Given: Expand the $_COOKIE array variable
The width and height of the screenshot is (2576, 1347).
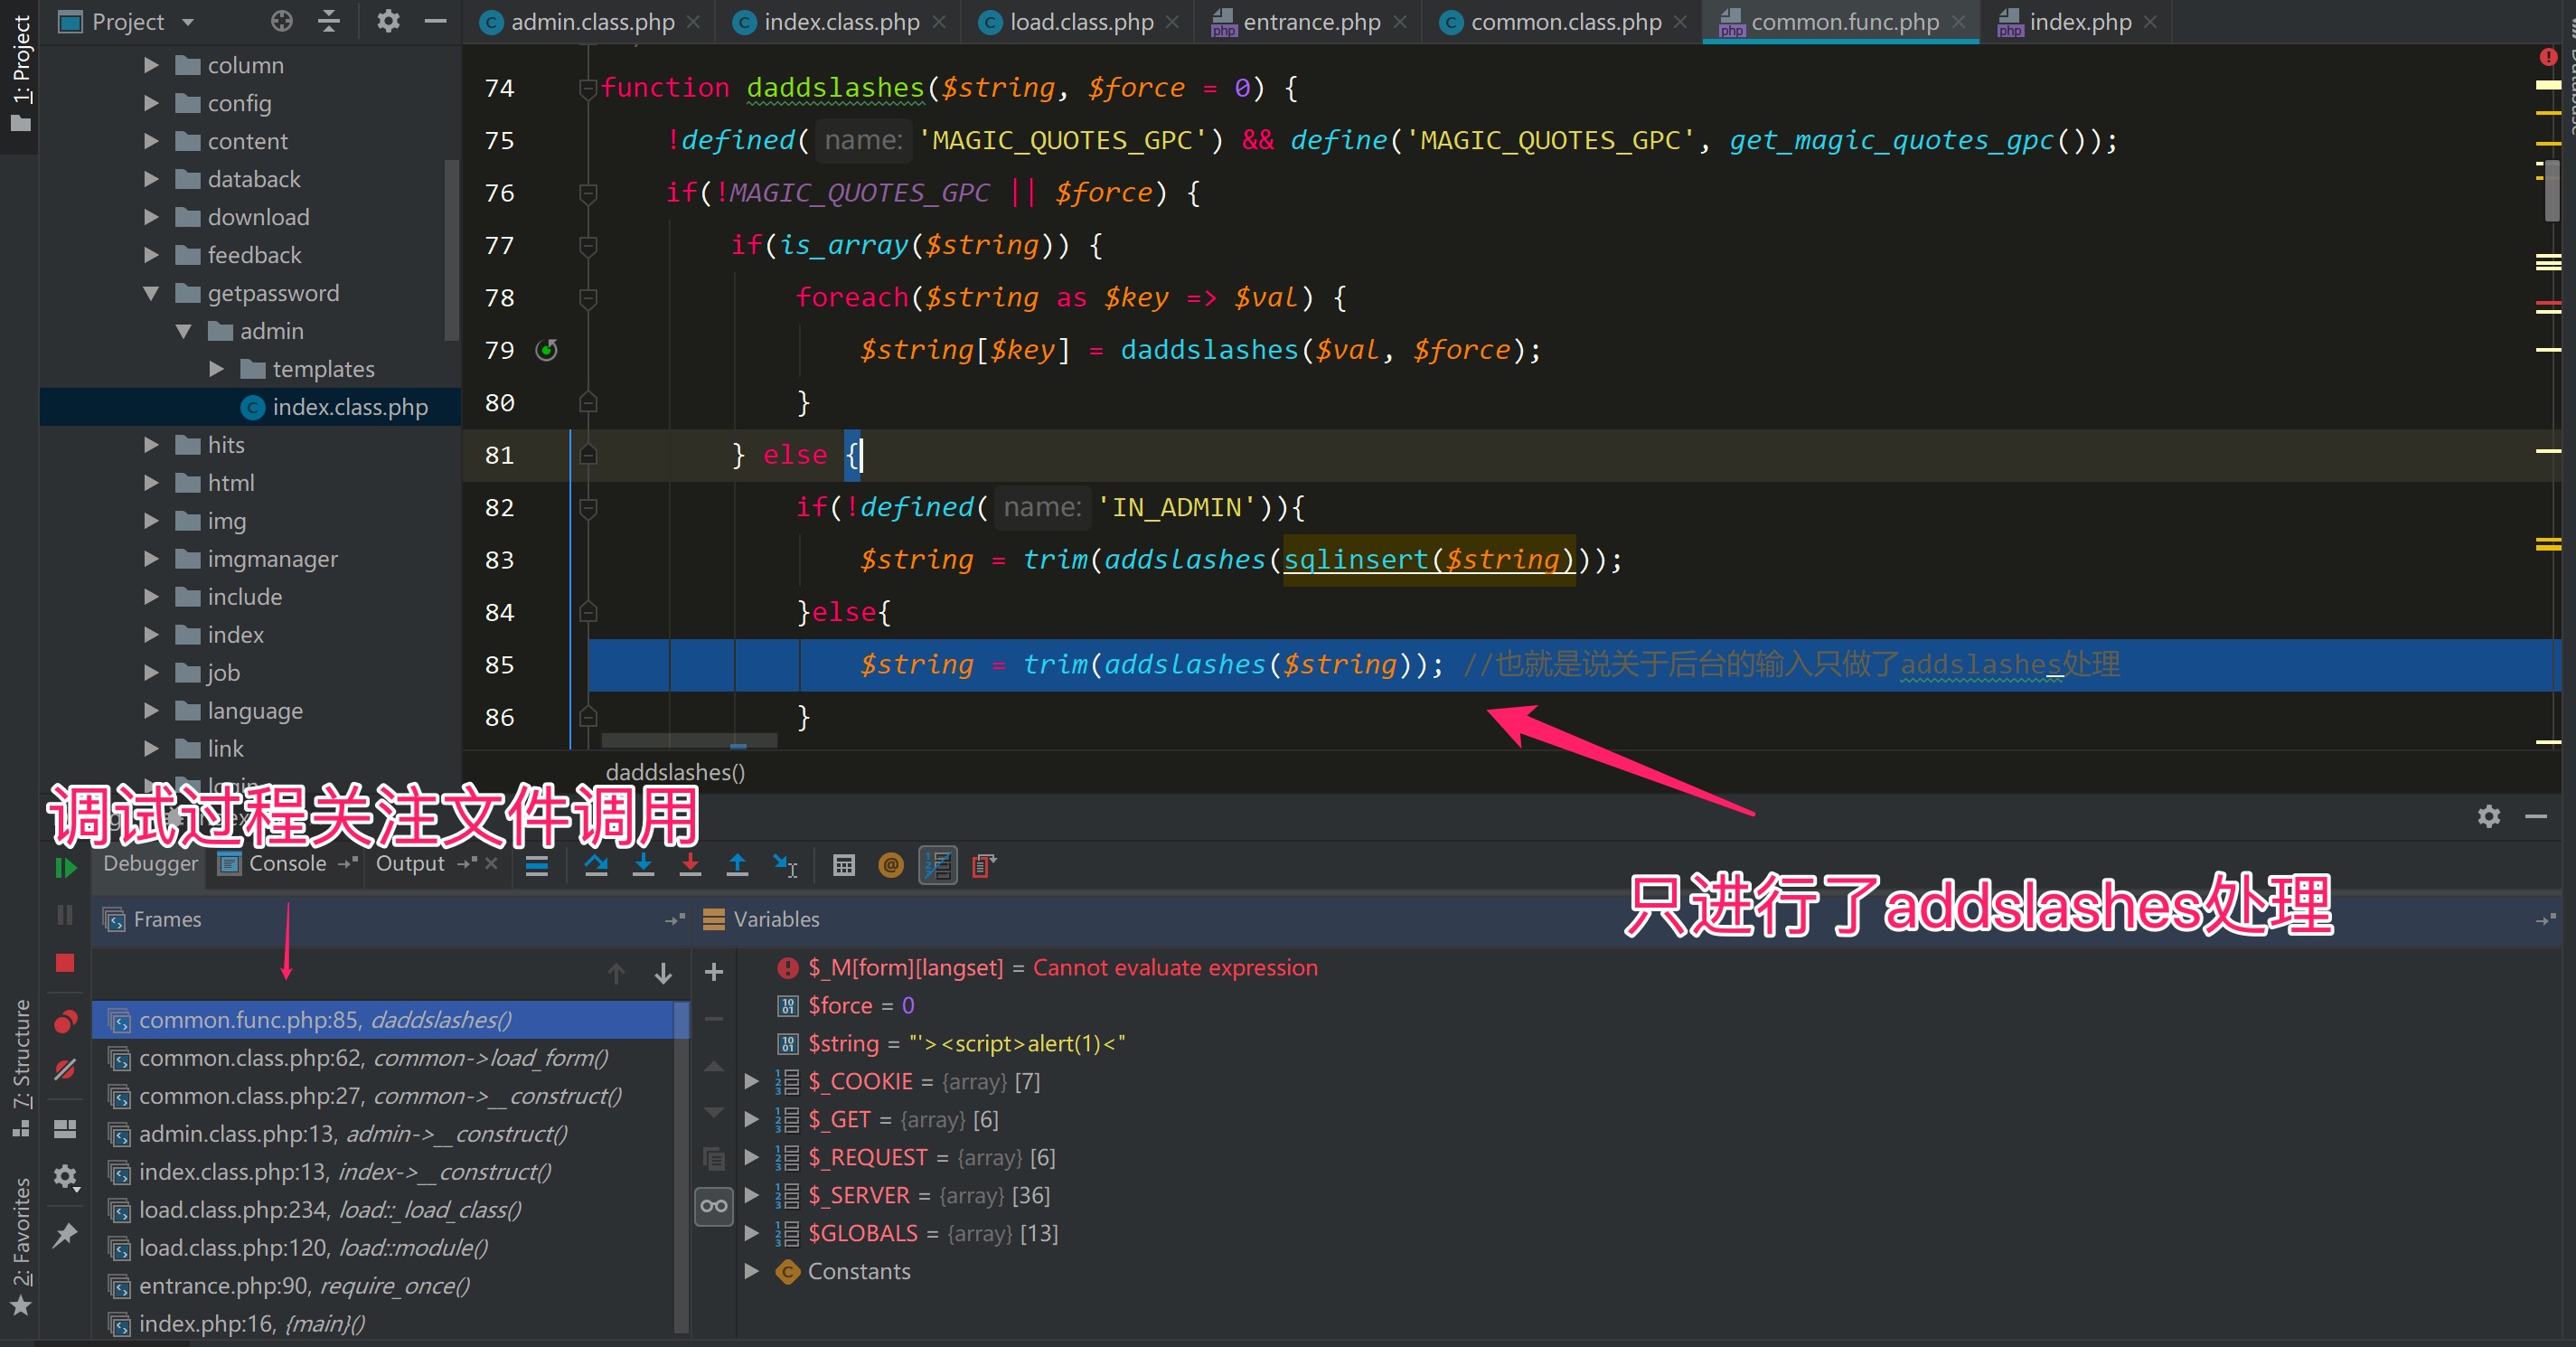Looking at the screenshot, I should [751, 1081].
